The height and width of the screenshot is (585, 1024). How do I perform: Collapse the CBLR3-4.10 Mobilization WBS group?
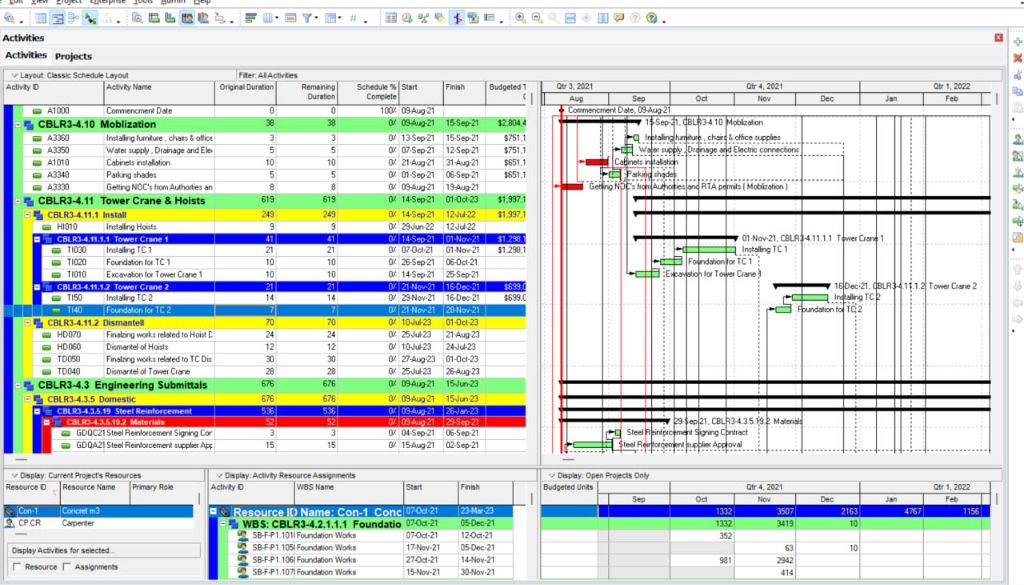16,124
